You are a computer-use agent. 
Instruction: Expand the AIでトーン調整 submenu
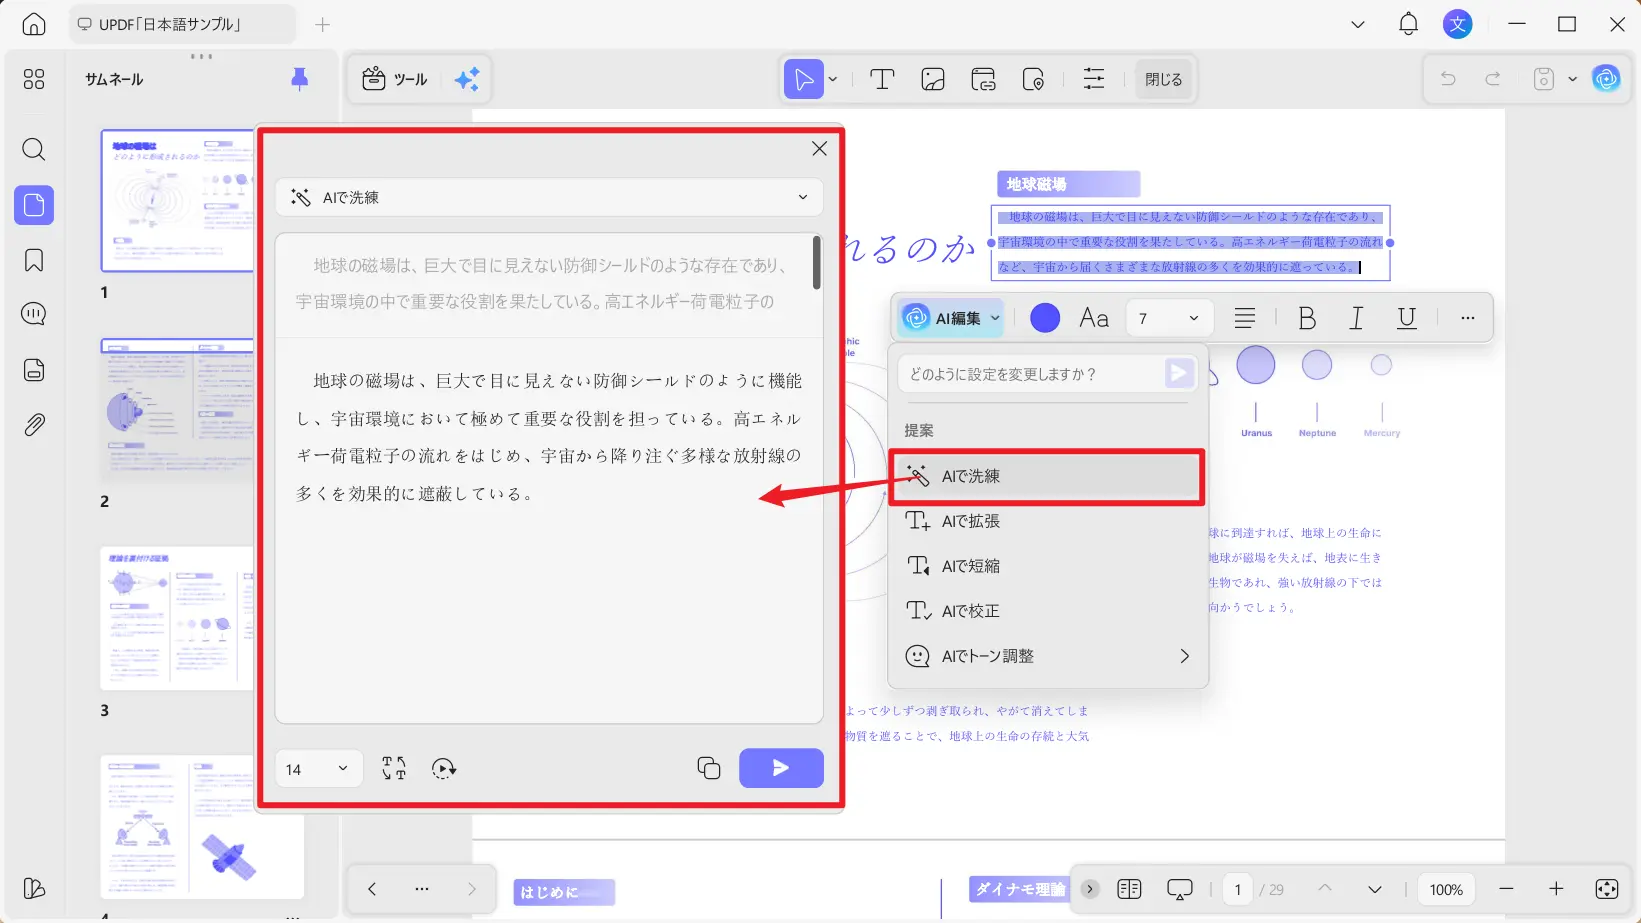1047,655
